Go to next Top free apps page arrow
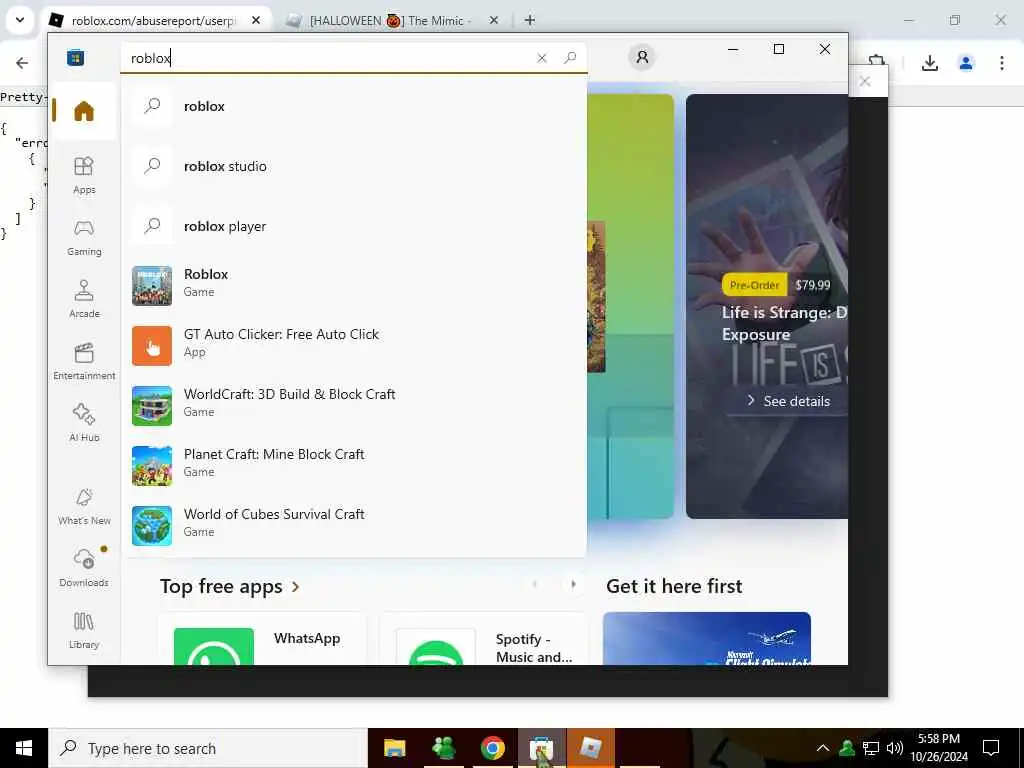Viewport: 1024px width, 768px height. pos(573,584)
